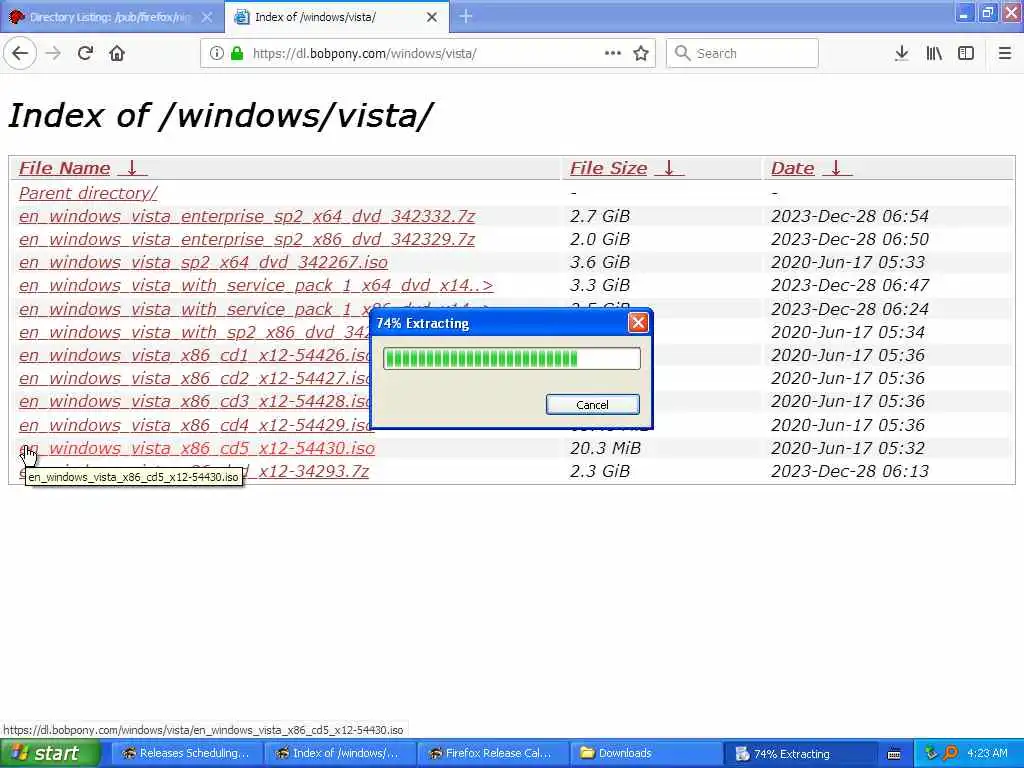Go back using the browser back arrow
The width and height of the screenshot is (1024, 768).
coord(20,53)
